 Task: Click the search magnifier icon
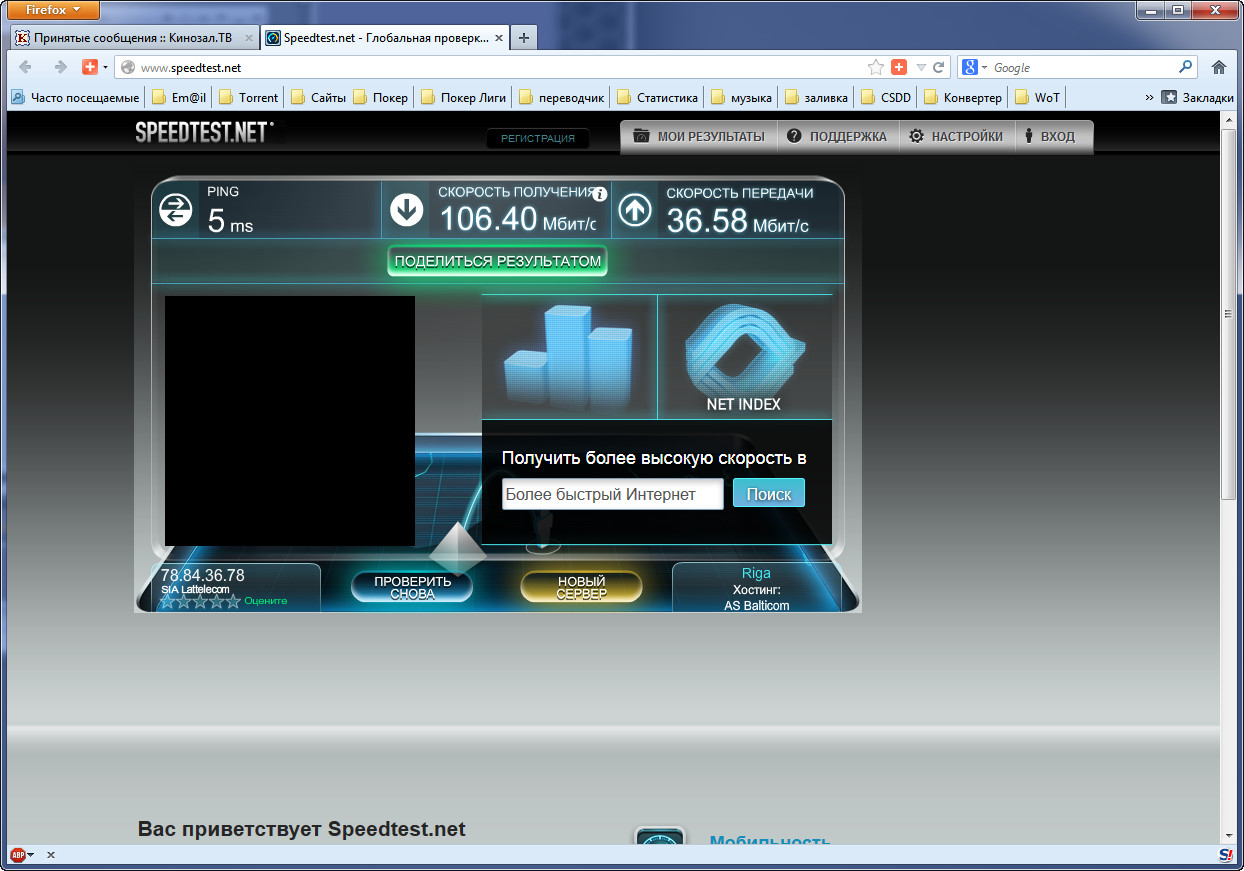pyautogui.click(x=1186, y=67)
